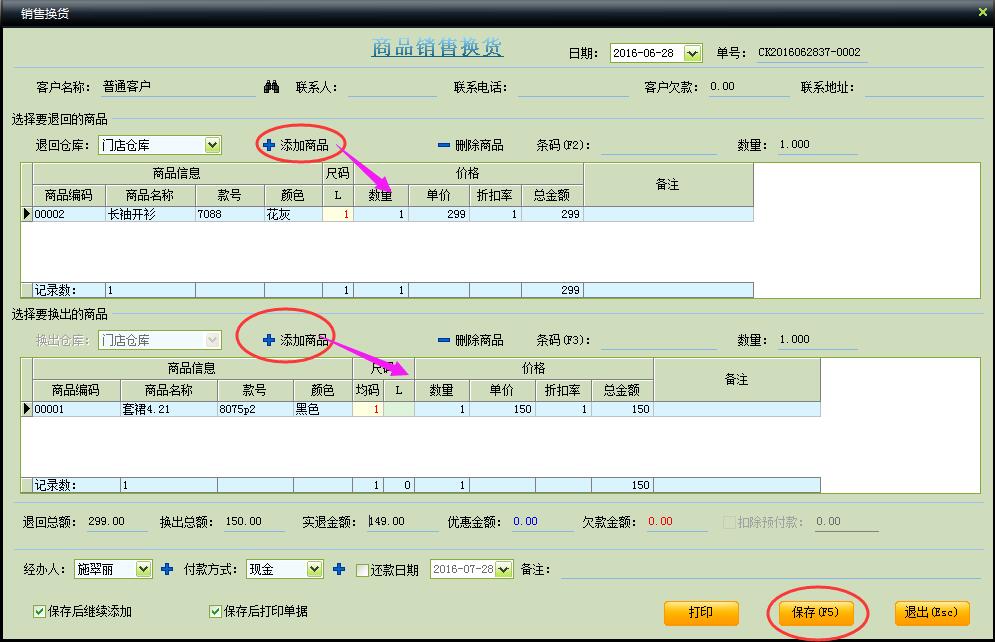This screenshot has width=995, height=642.
Task: Click the 花灰 color cell
Action: [x=293, y=214]
